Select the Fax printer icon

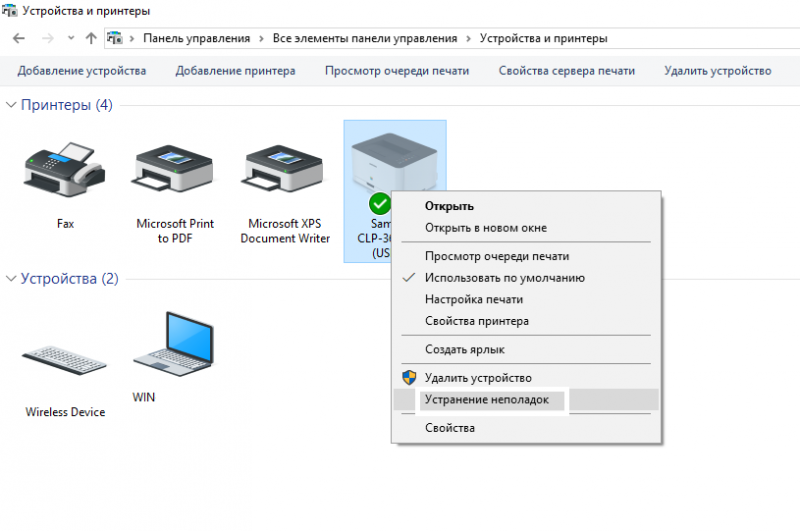pyautogui.click(x=65, y=172)
